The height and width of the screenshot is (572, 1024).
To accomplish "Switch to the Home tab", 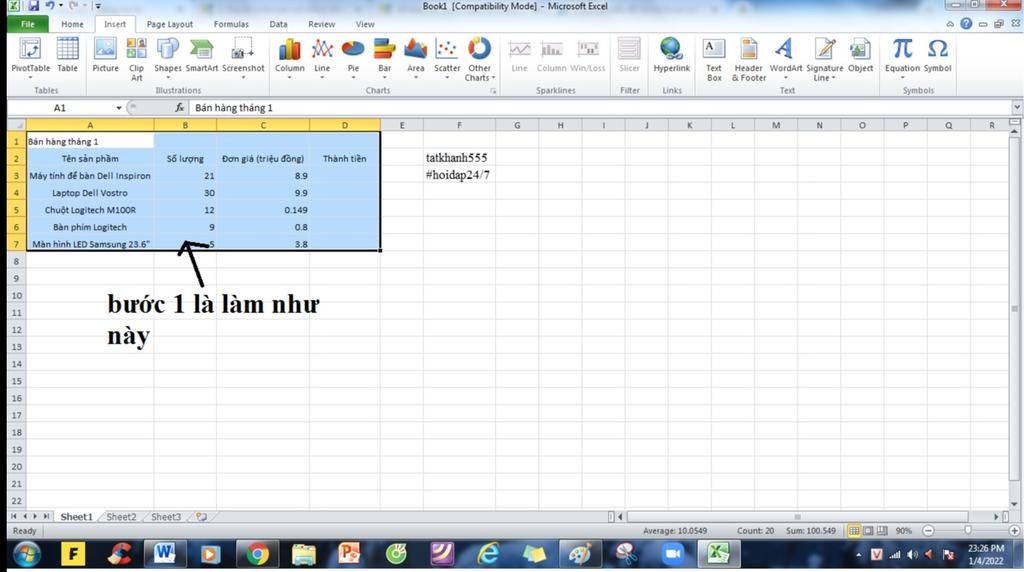I will [x=72, y=24].
